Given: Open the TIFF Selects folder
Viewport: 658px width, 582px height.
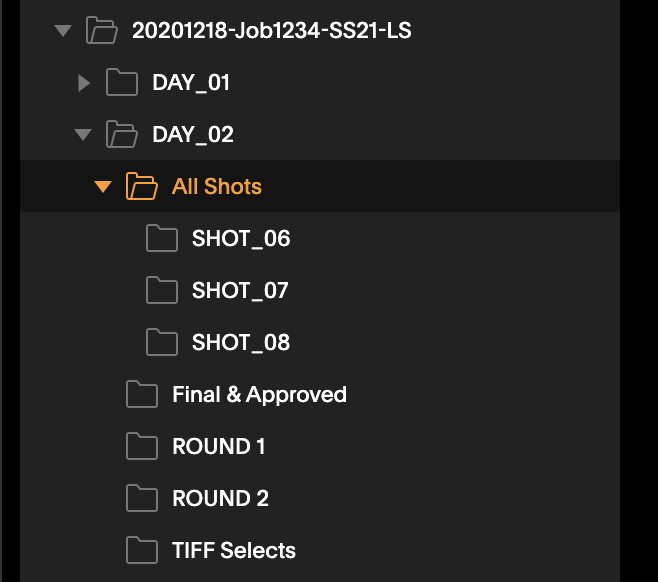Looking at the screenshot, I should coord(320,551).
